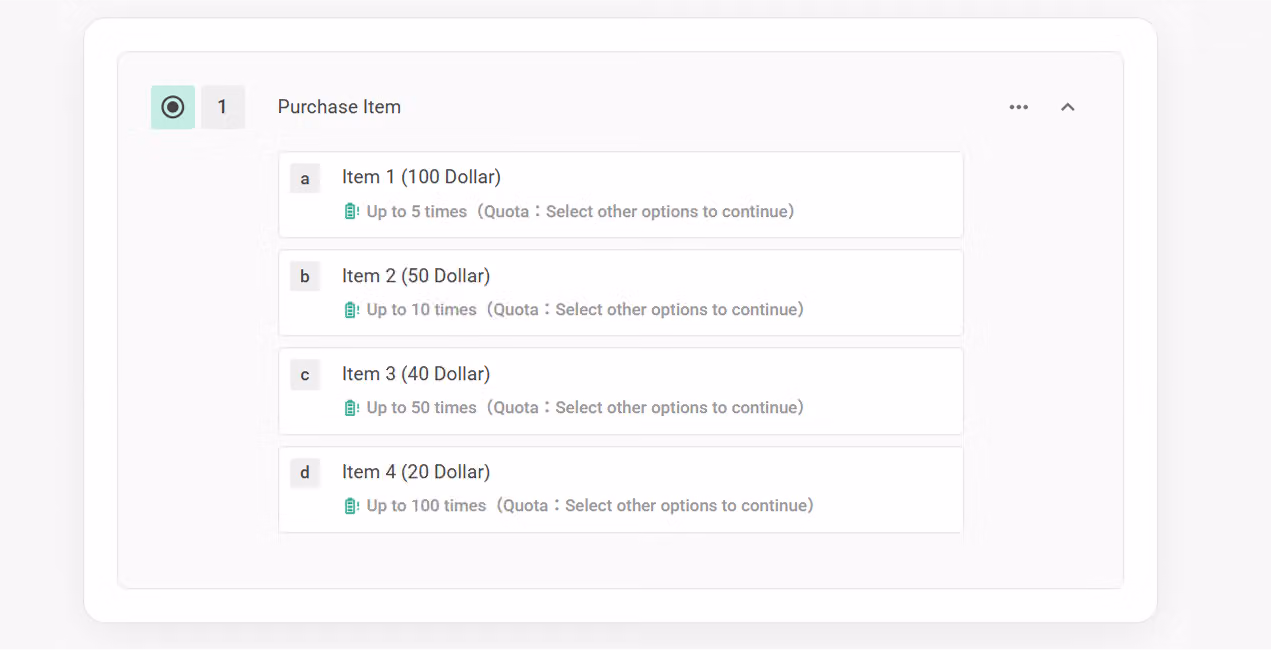Viewport: 1271px width, 650px height.
Task: Click the 'Up to 10 times' quota text
Action: pyautogui.click(x=422, y=310)
